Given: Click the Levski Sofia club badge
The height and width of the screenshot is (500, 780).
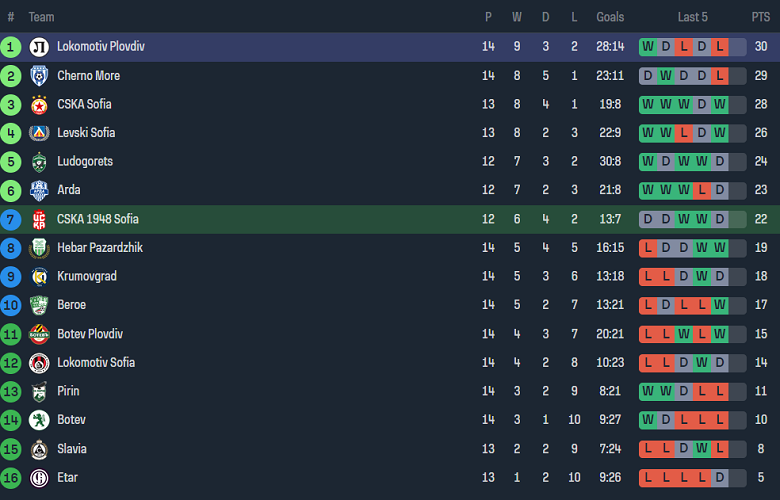Looking at the screenshot, I should coord(39,133).
